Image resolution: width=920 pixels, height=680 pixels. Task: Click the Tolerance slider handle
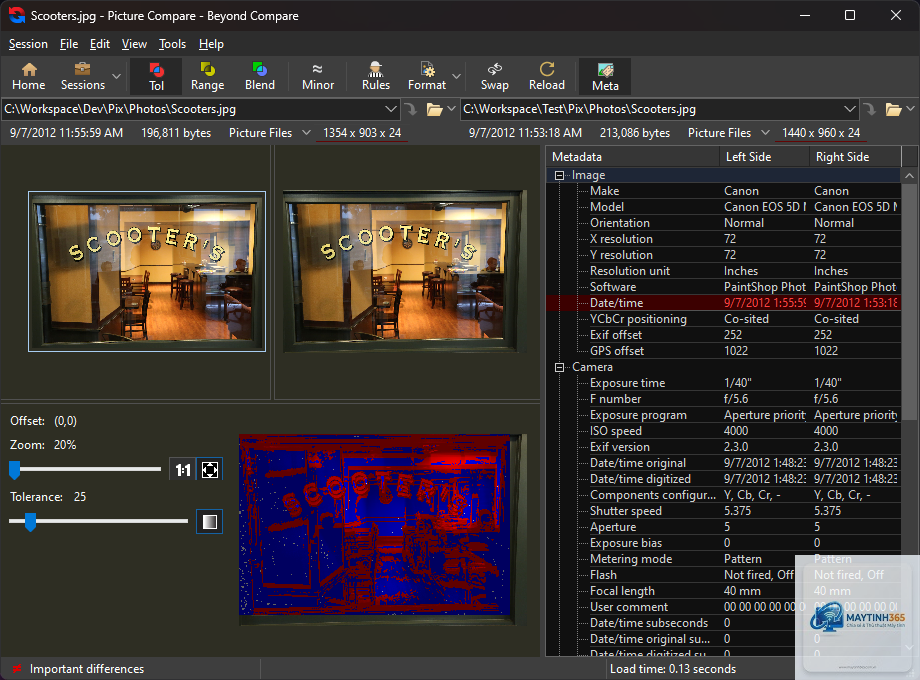coord(30,521)
